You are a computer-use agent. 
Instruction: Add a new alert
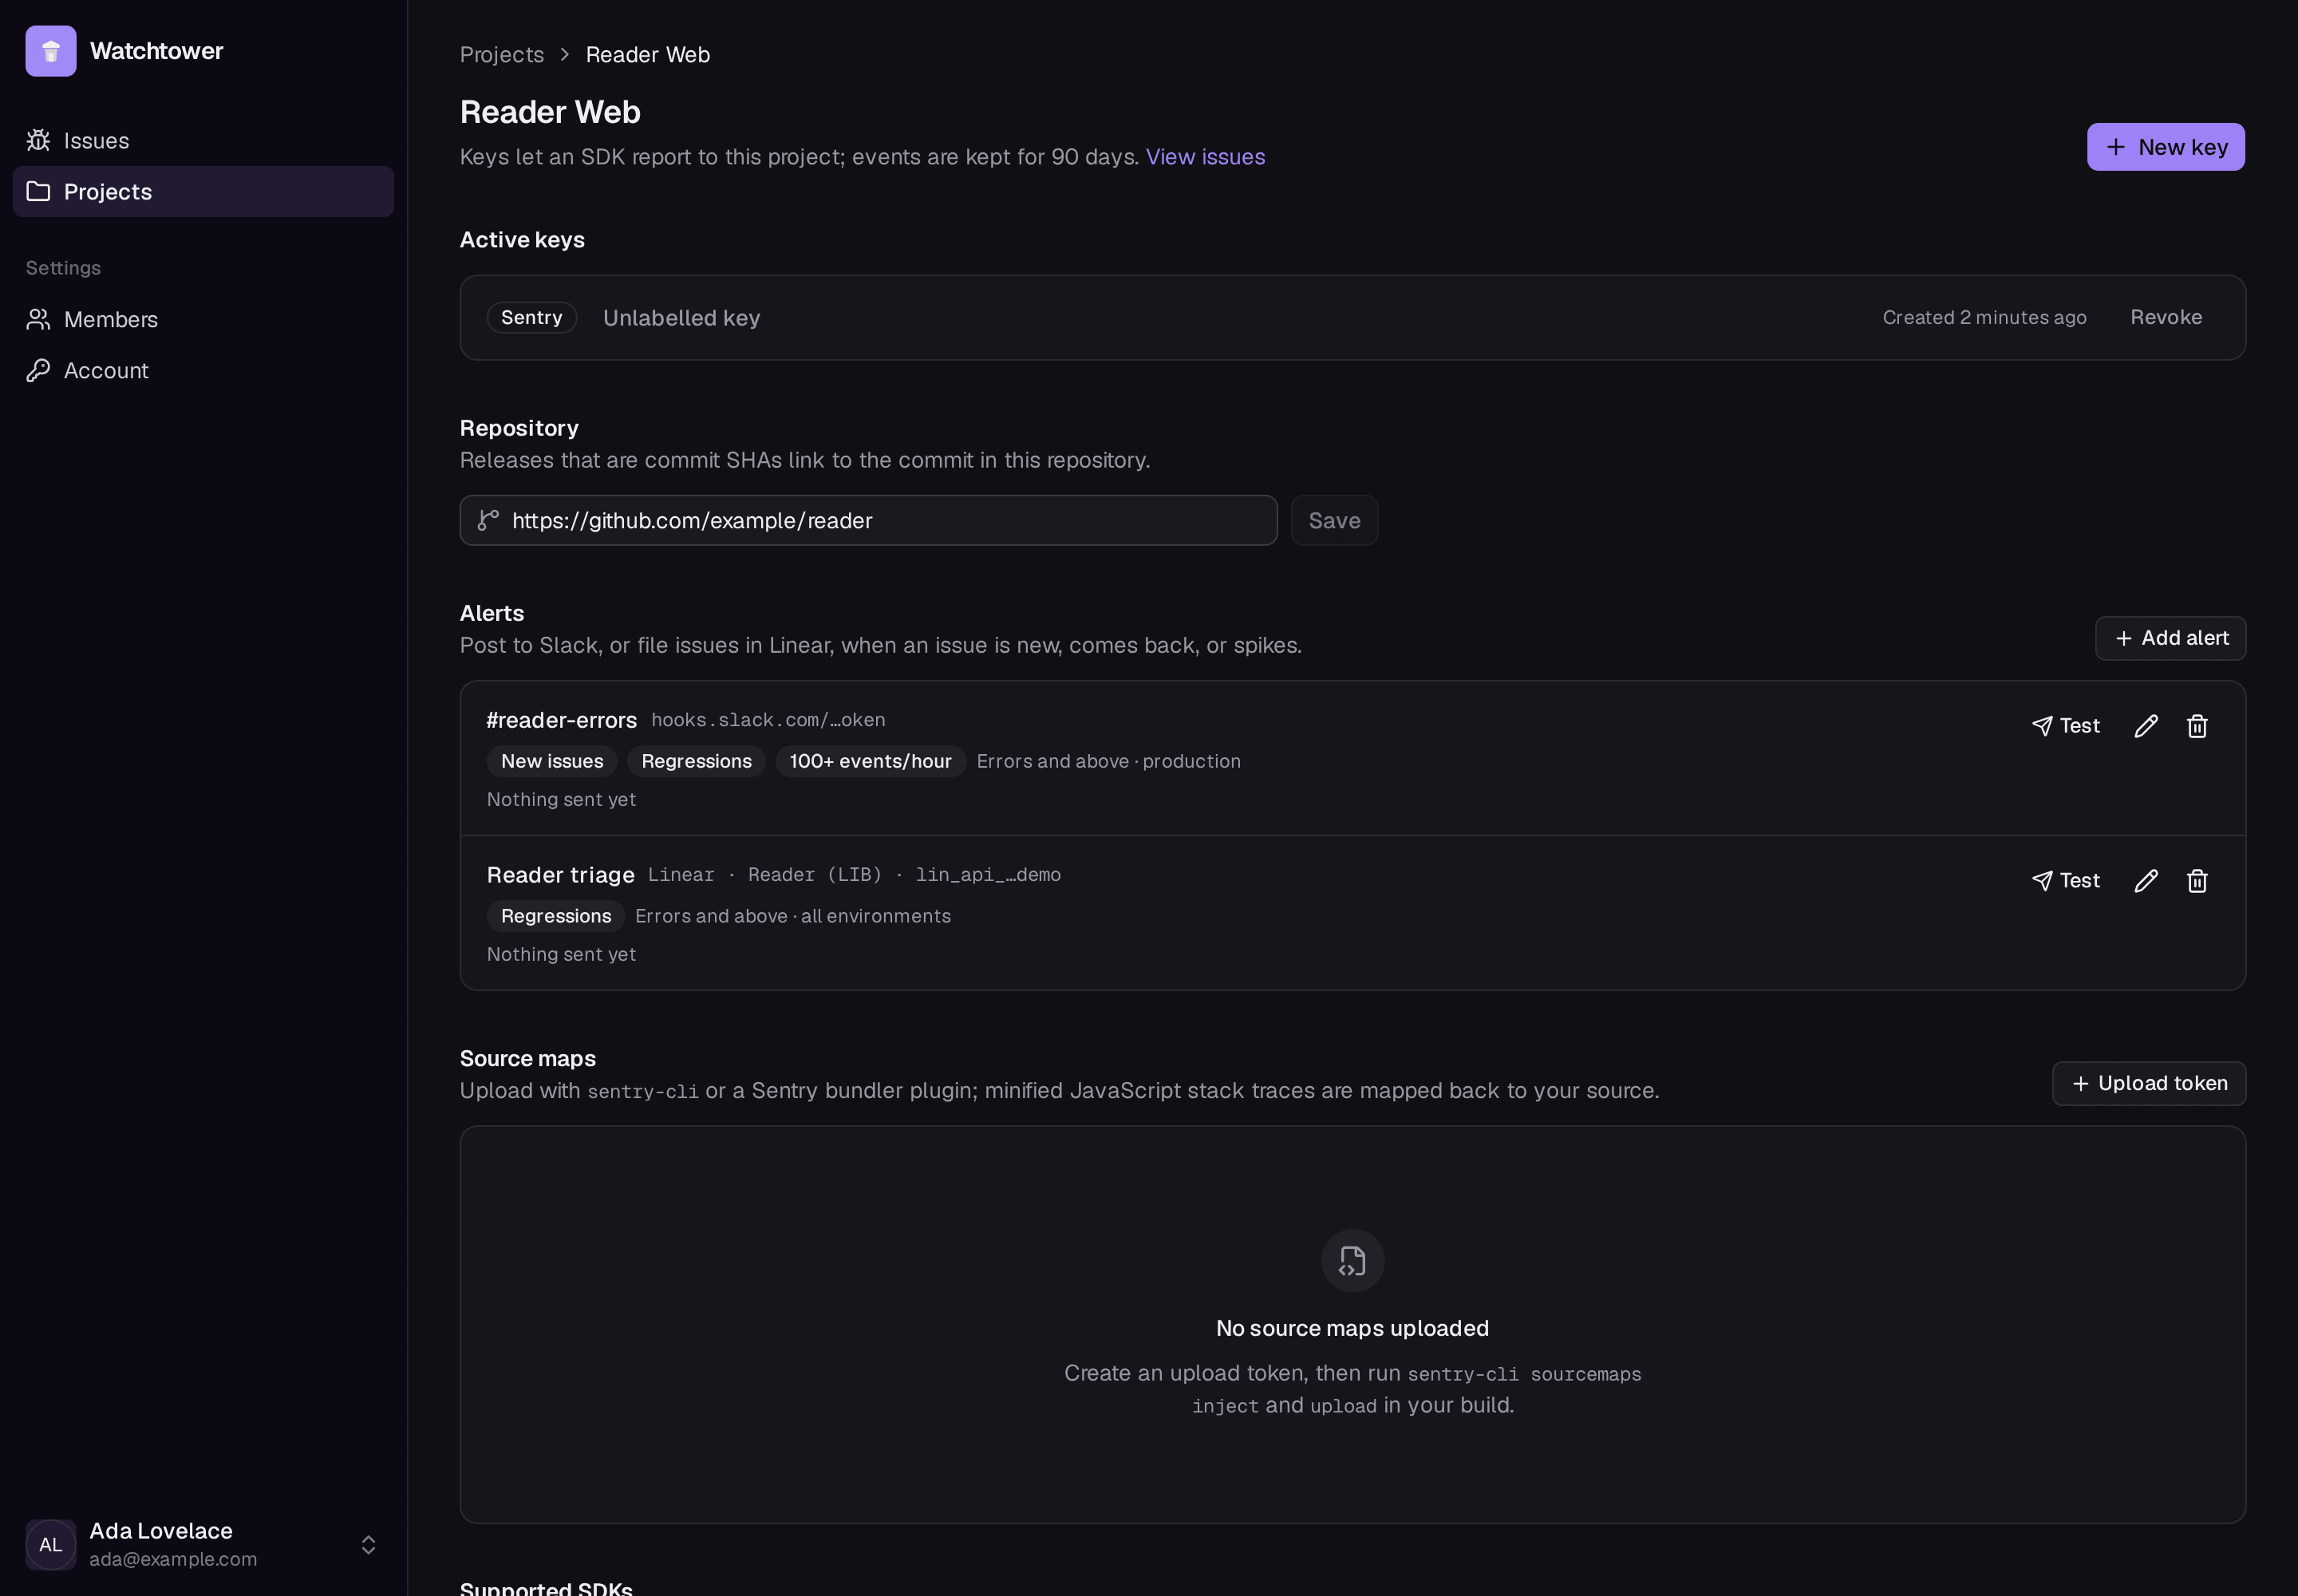[x=2171, y=639]
